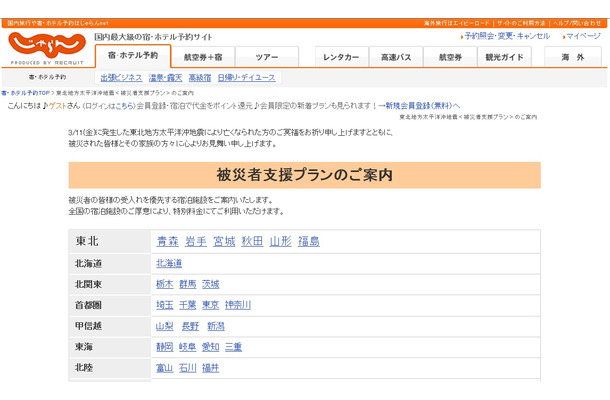Open the ツアー tab
The image size is (610, 400).
pyautogui.click(x=267, y=57)
